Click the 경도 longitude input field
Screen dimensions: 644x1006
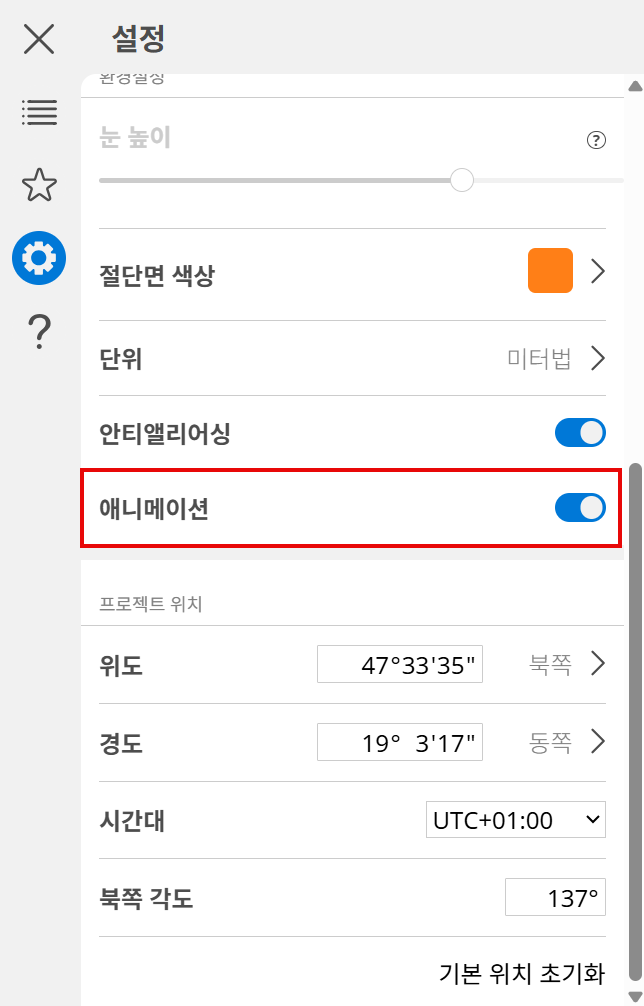(400, 743)
